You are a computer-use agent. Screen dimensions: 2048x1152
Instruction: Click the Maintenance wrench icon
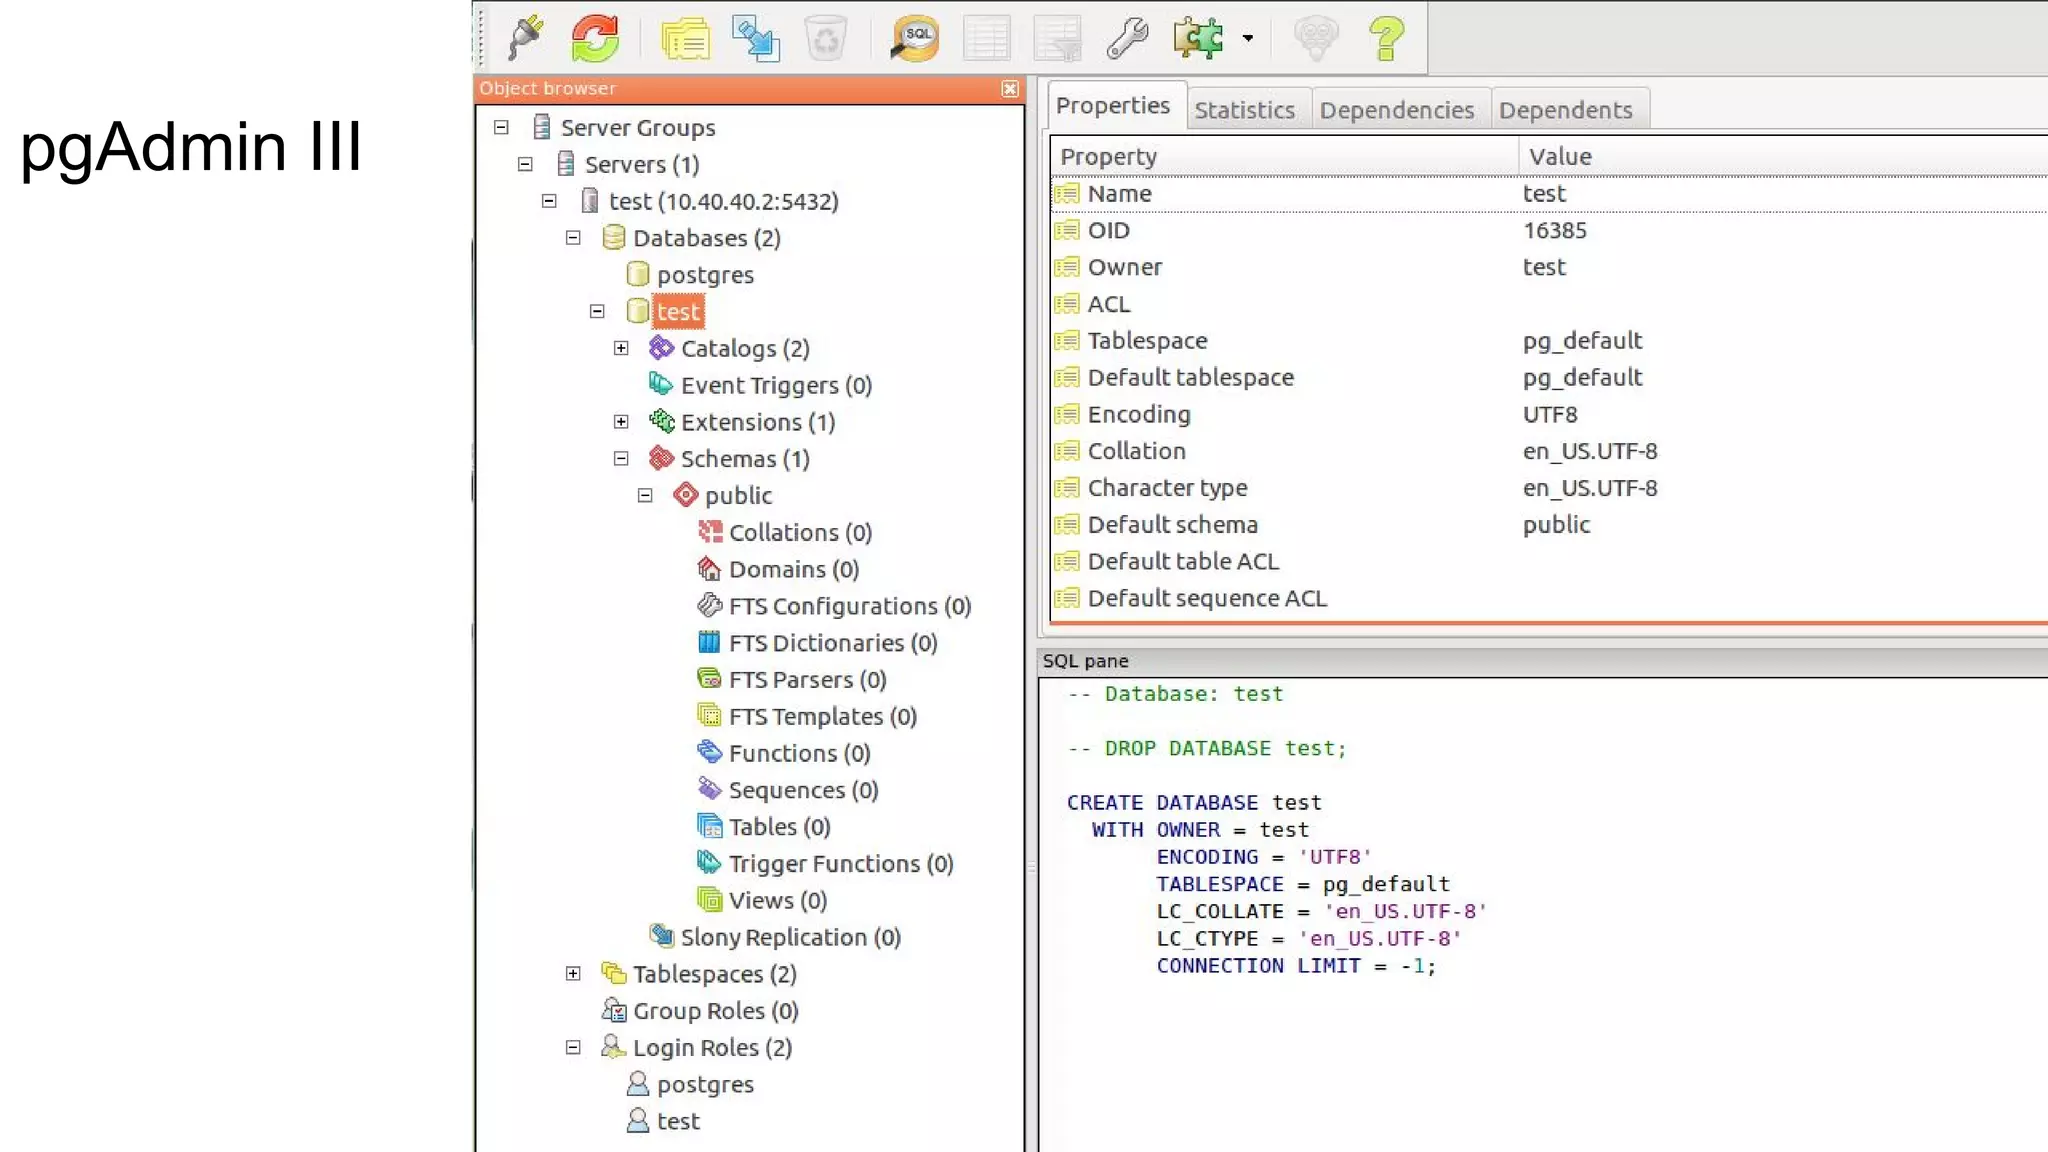1127,38
